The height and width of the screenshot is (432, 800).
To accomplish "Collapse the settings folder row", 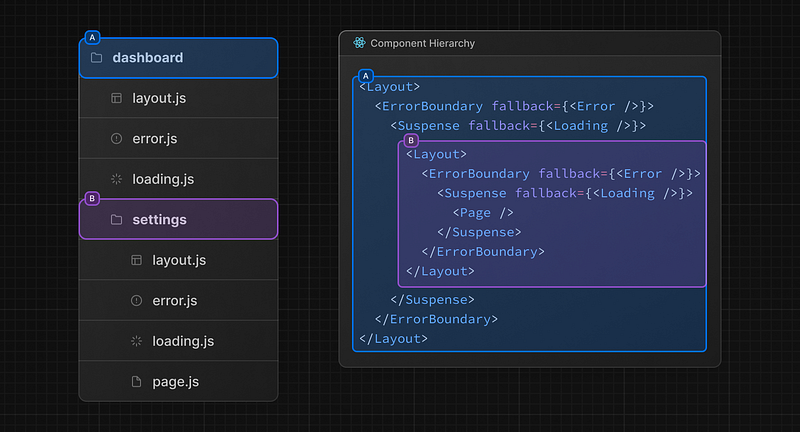I will 178,219.
